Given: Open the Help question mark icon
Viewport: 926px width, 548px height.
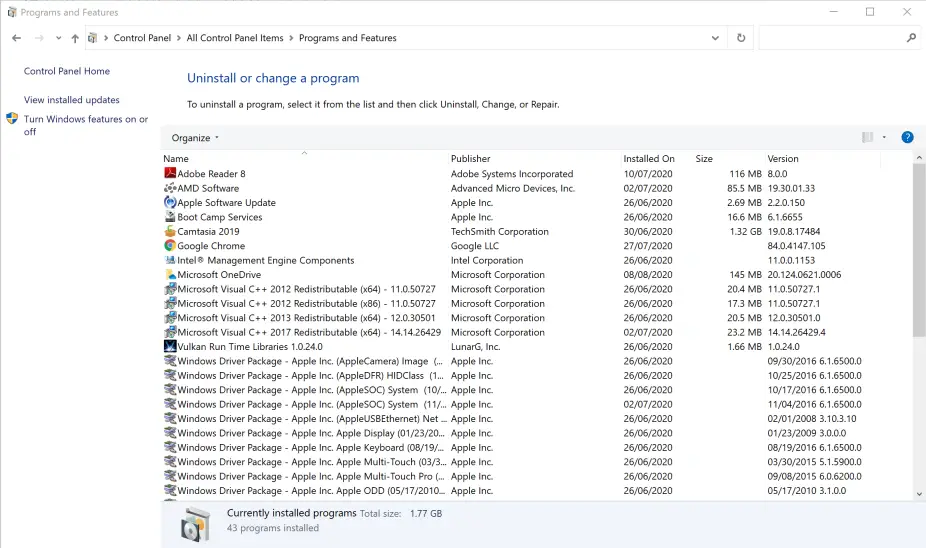Looking at the screenshot, I should coord(907,137).
